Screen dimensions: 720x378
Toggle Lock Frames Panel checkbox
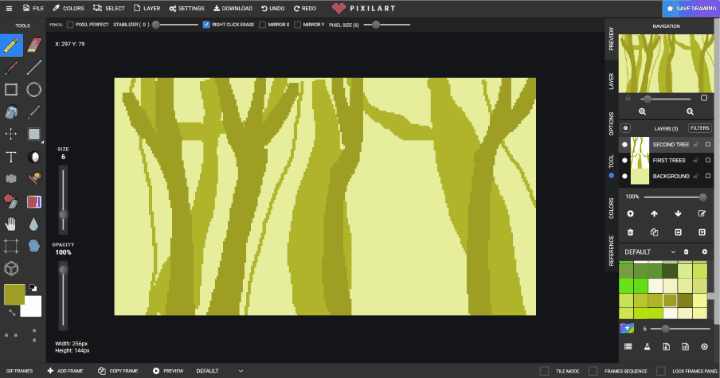pyautogui.click(x=661, y=371)
